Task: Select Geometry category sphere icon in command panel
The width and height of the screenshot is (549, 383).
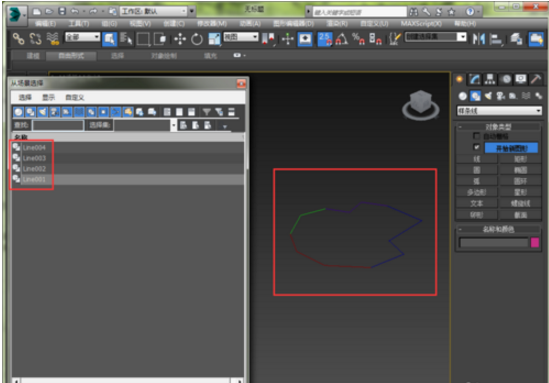Action: (463, 96)
